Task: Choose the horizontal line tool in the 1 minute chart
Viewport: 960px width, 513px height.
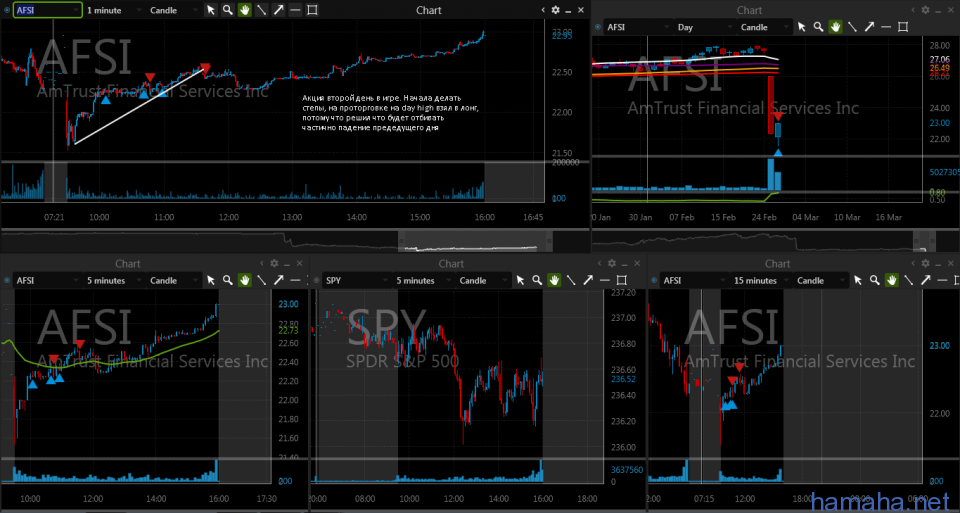Action: 295,10
